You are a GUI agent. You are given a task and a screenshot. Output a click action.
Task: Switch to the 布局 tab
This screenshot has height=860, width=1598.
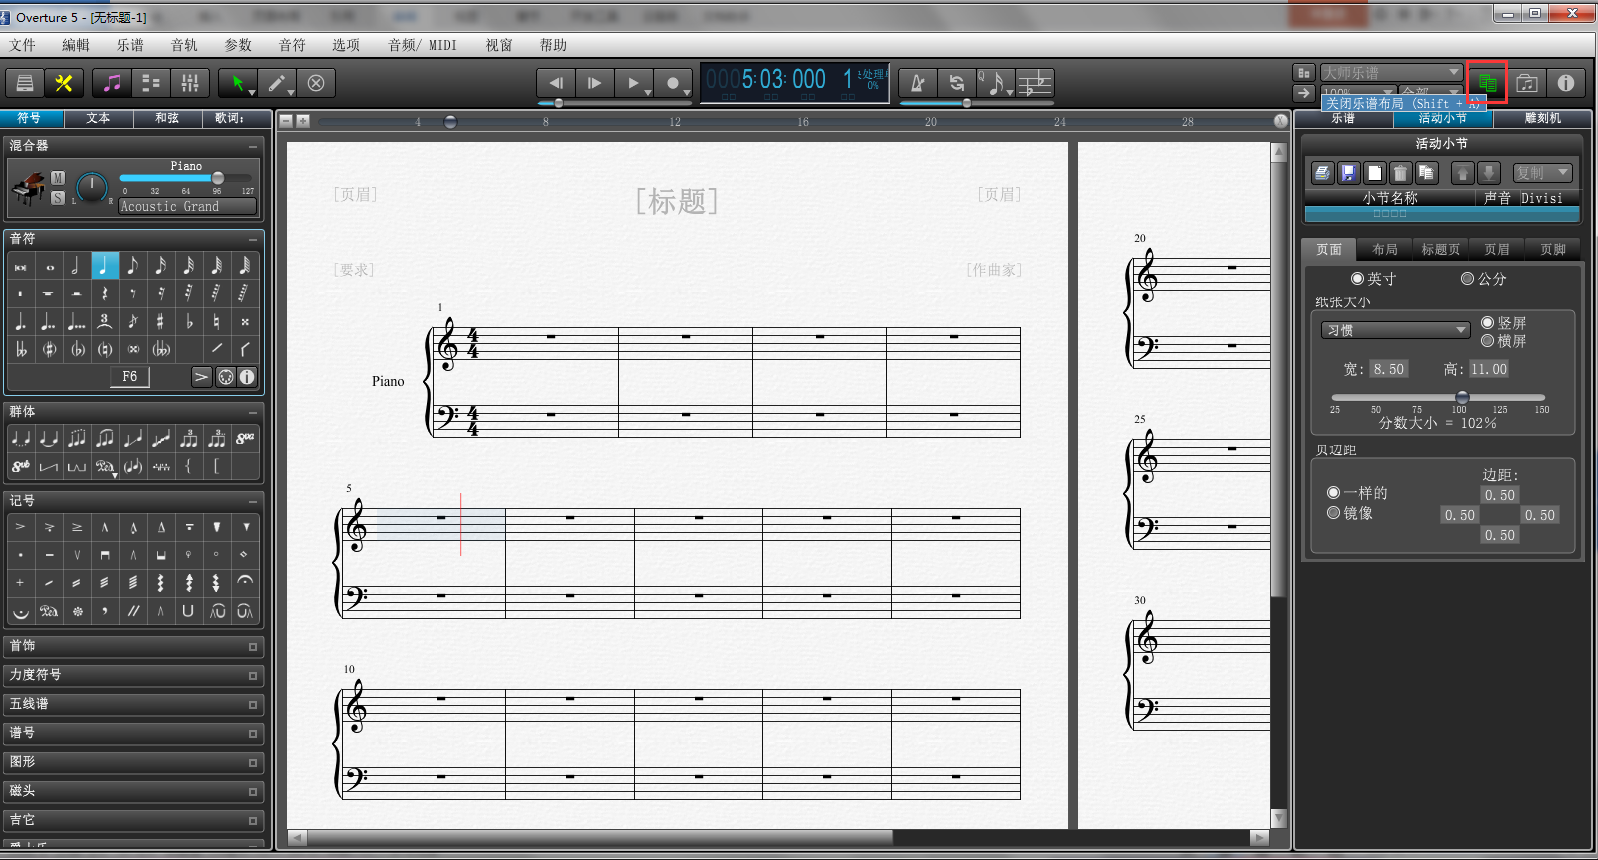[x=1385, y=249]
